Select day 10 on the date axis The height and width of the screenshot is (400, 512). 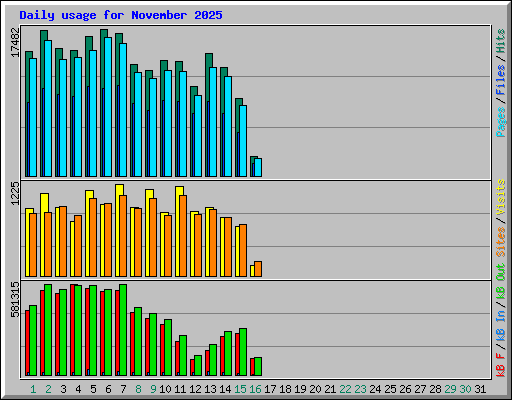[165, 389]
